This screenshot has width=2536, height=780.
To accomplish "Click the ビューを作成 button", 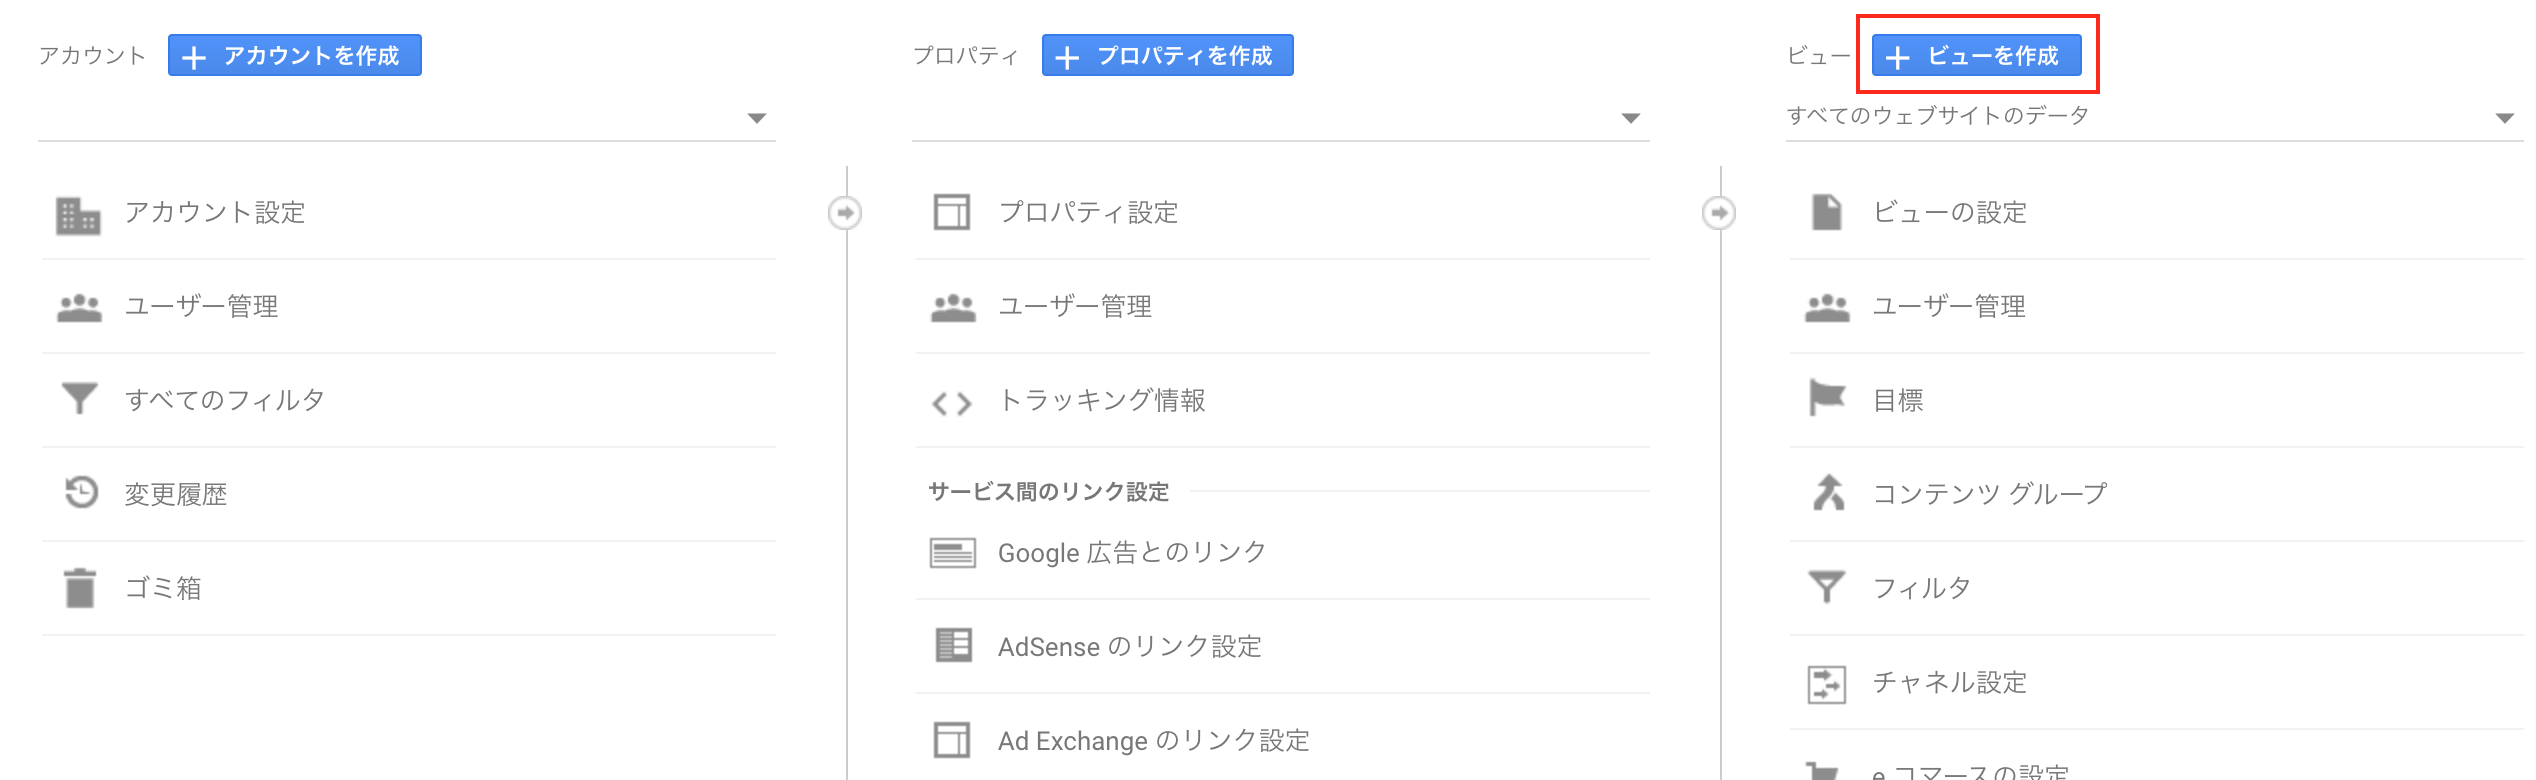I will [1976, 56].
